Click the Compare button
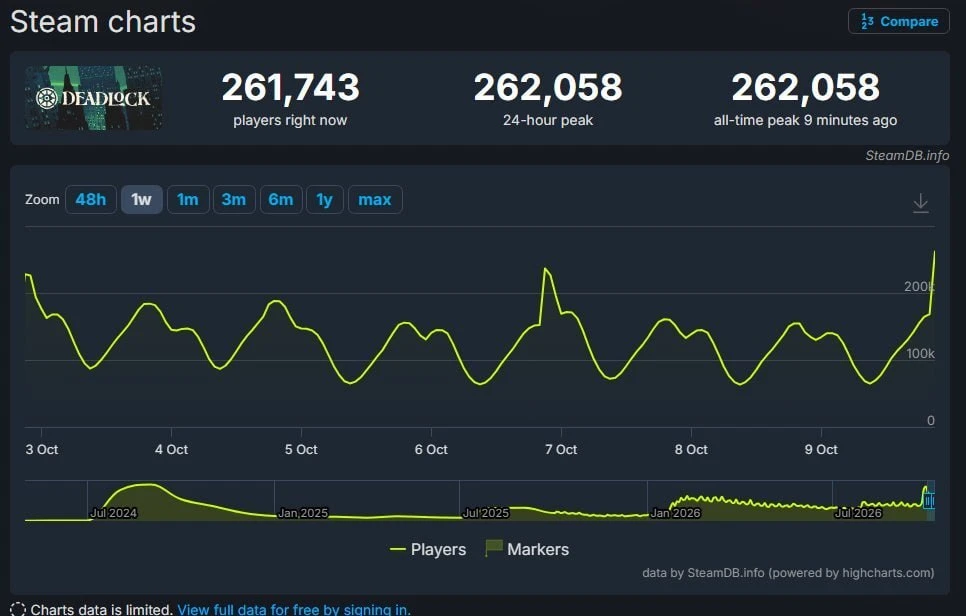Image resolution: width=966 pixels, height=616 pixels. (899, 22)
